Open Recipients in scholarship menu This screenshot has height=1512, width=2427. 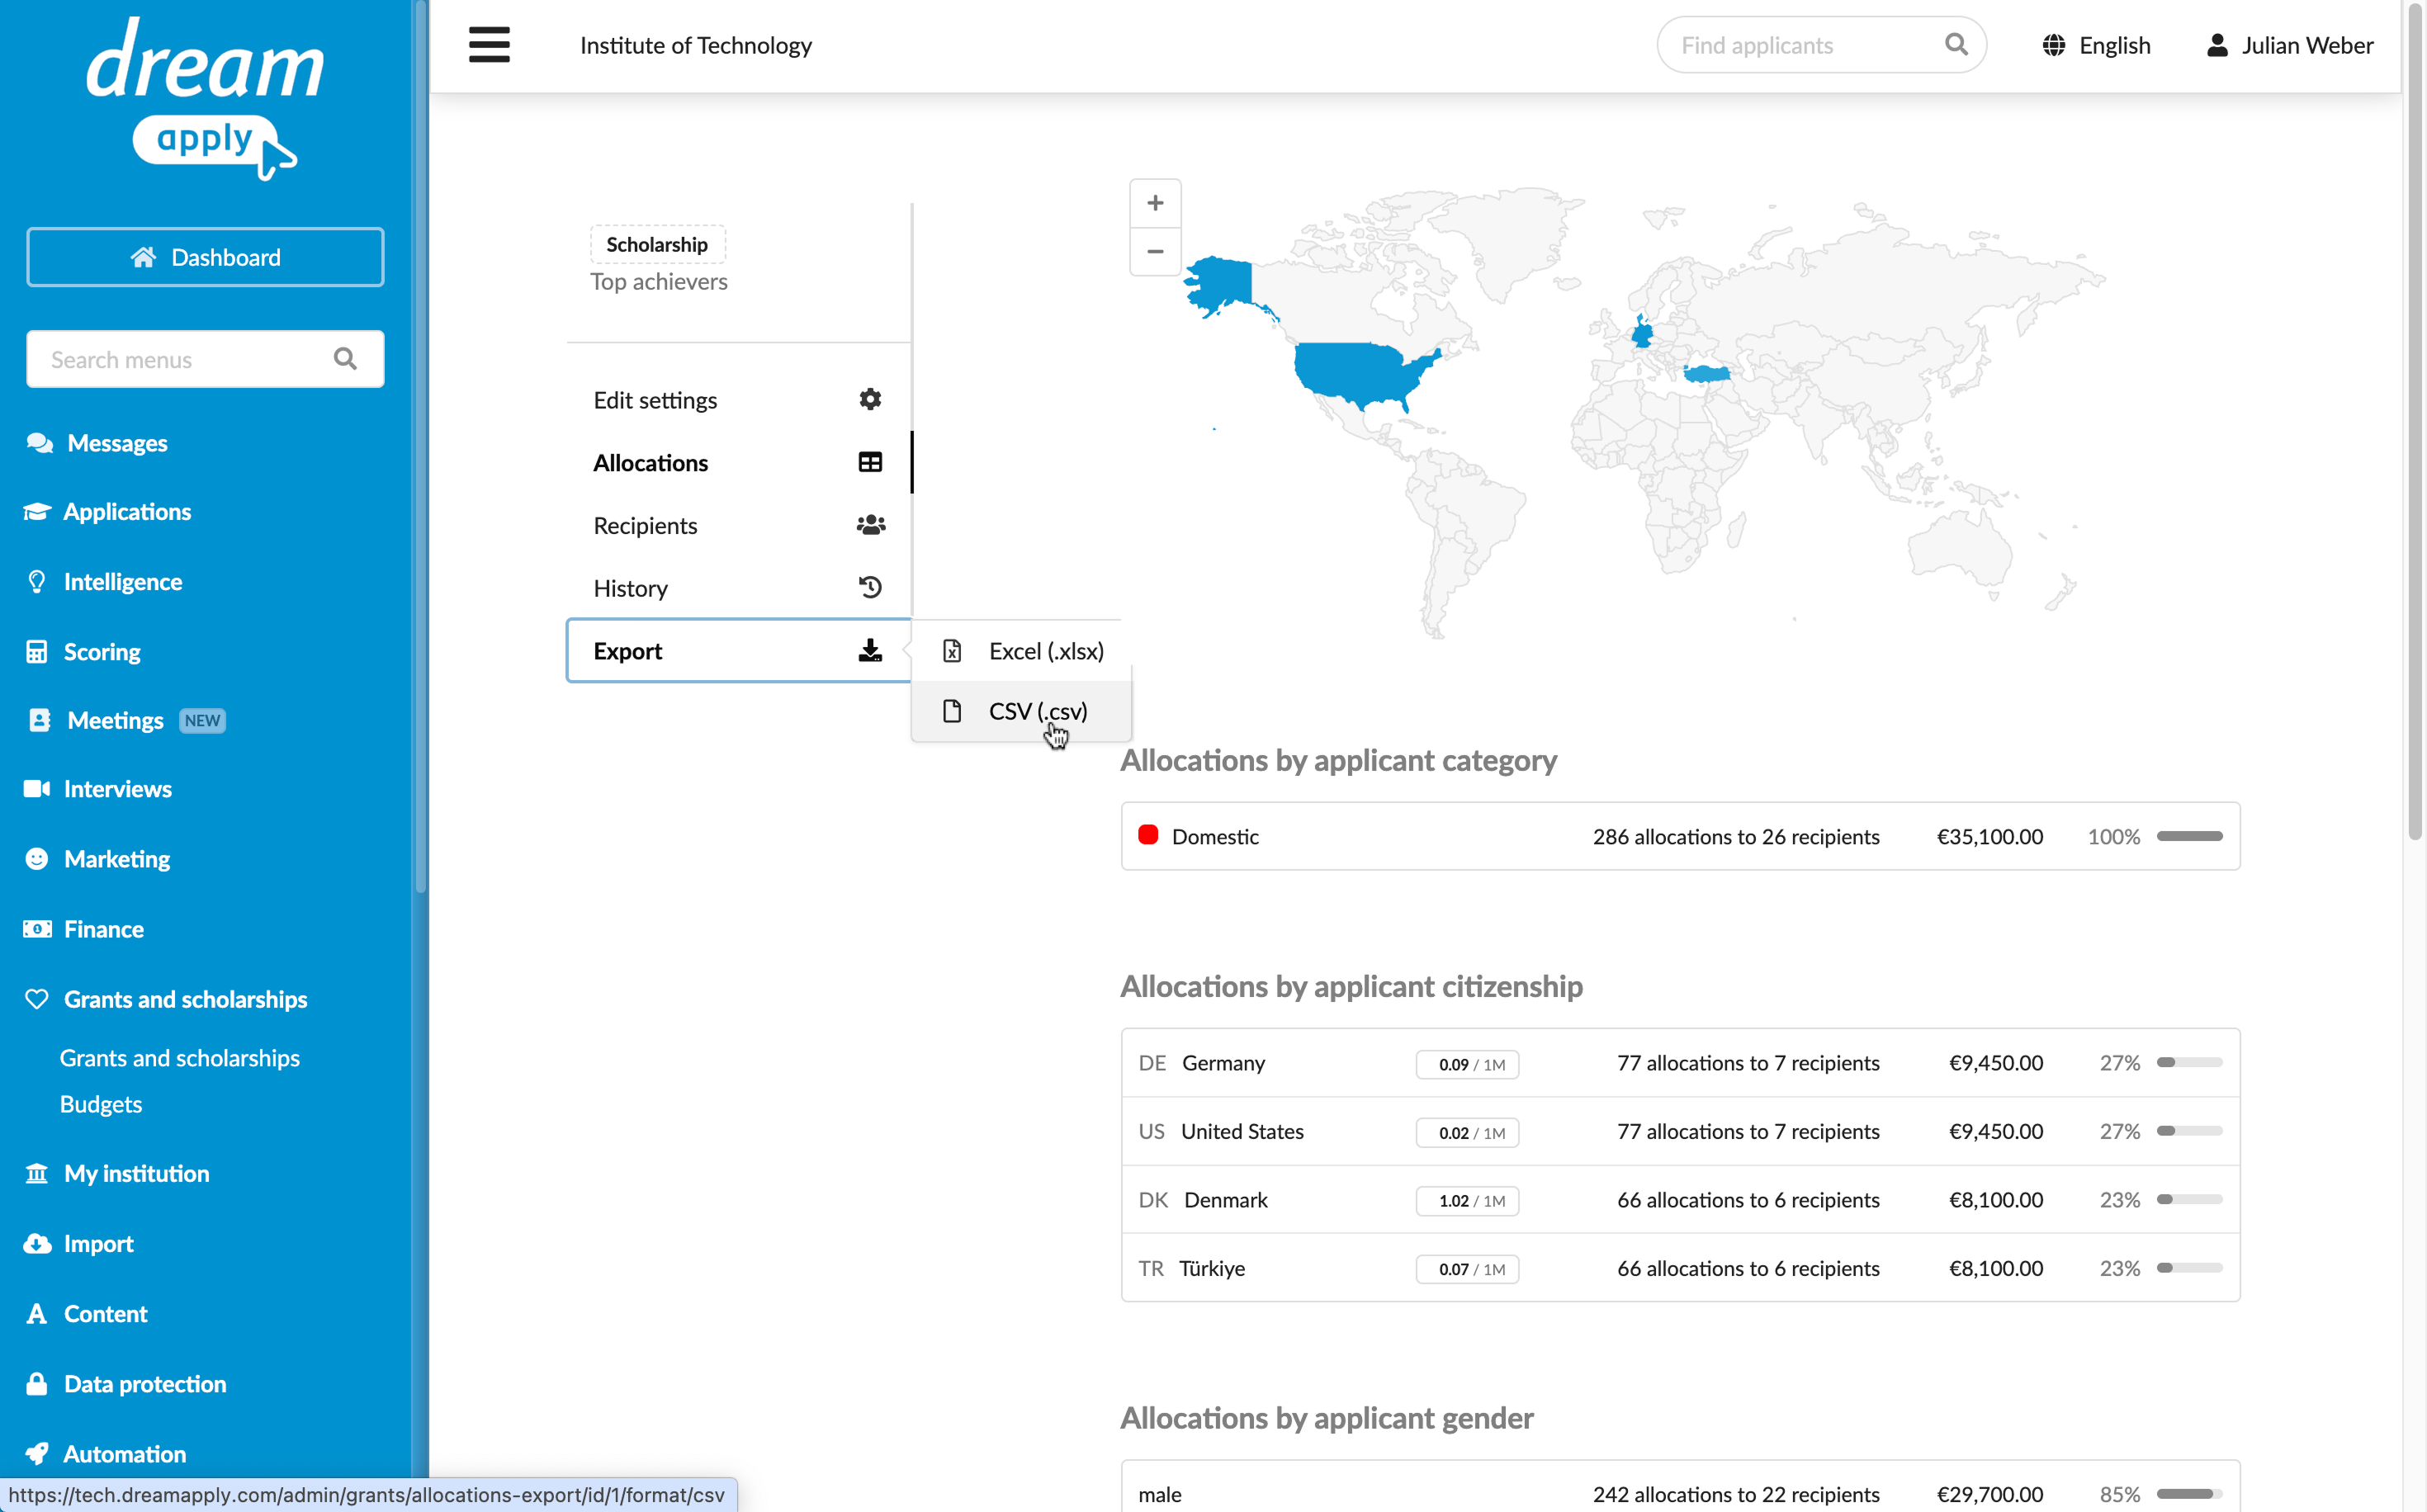click(738, 525)
